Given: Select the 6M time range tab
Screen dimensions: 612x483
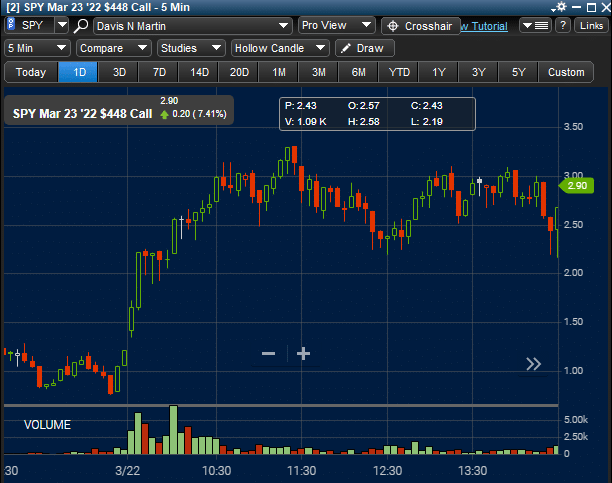Looking at the screenshot, I should [x=358, y=72].
